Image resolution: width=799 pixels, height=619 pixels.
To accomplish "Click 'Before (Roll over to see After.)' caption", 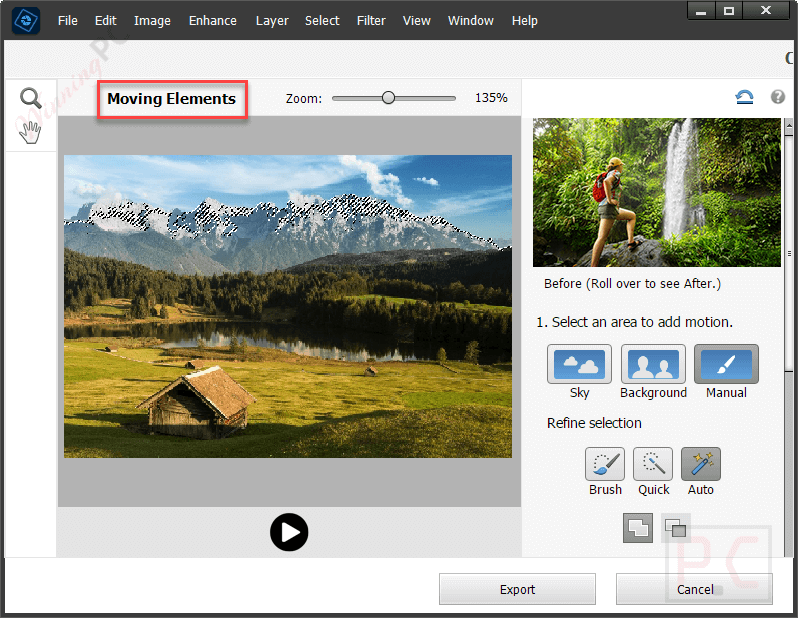I will 632,283.
